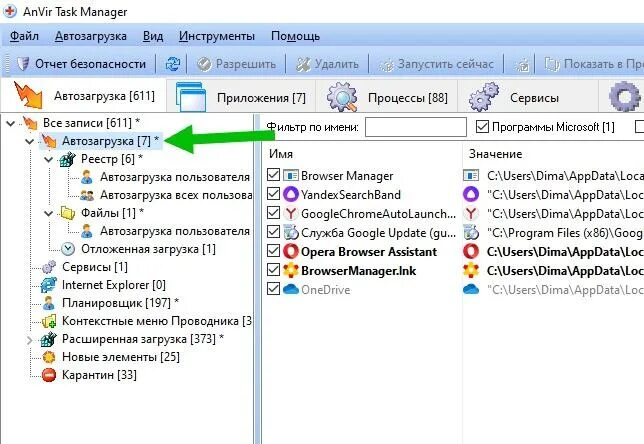Click the cloud icon in OneDrive Значение cell

tap(471, 290)
